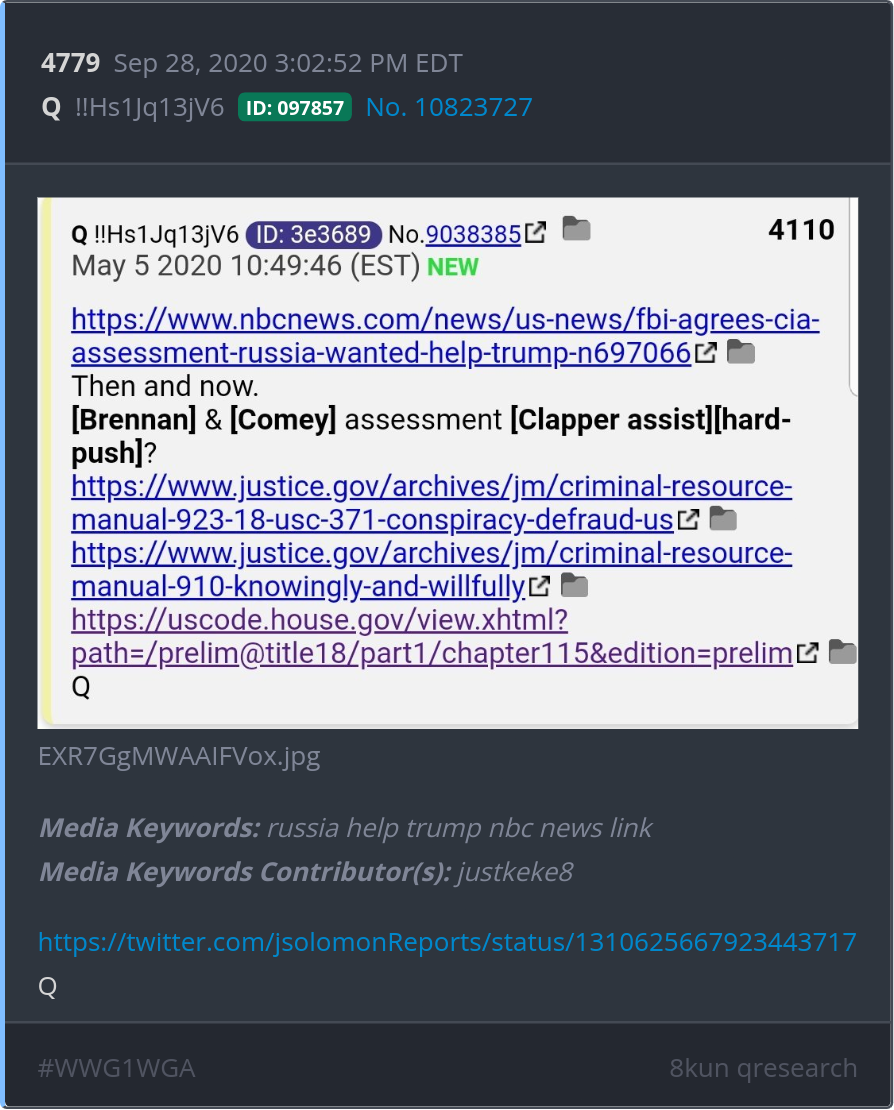Click the embedded post 4110 screenshot image

[x=447, y=463]
